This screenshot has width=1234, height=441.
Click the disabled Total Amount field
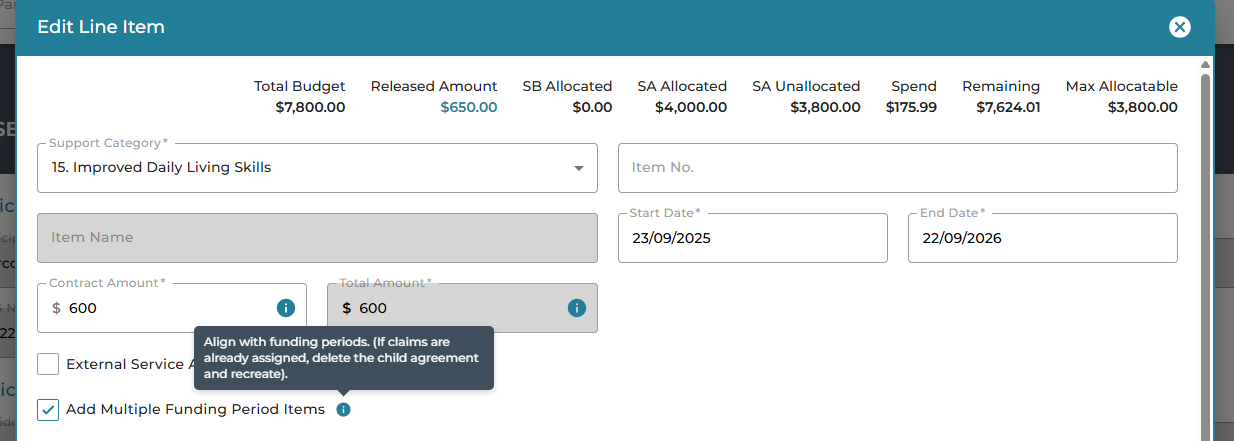point(450,308)
